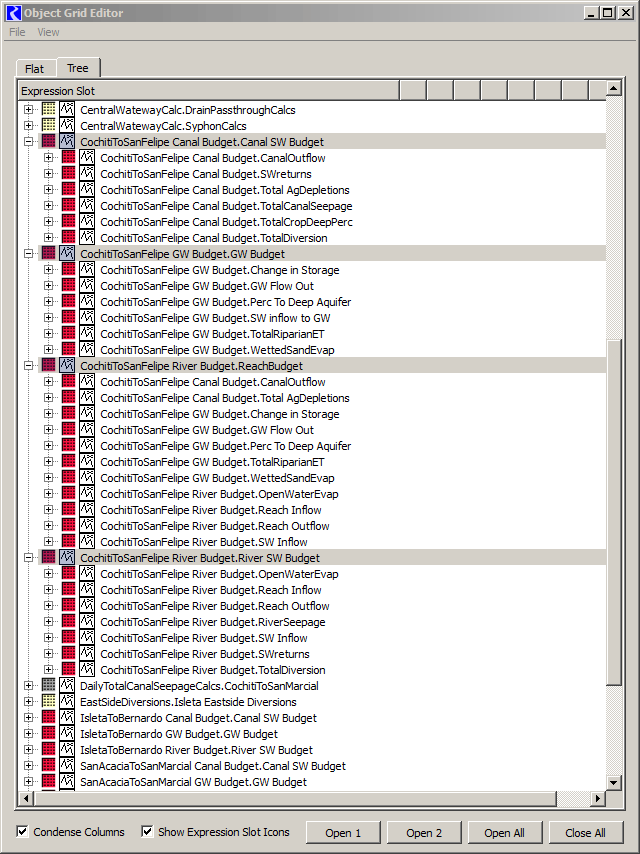The width and height of the screenshot is (640, 854).
Task: Collapse the River Budget.River SW Budget node
Action: click(x=28, y=558)
